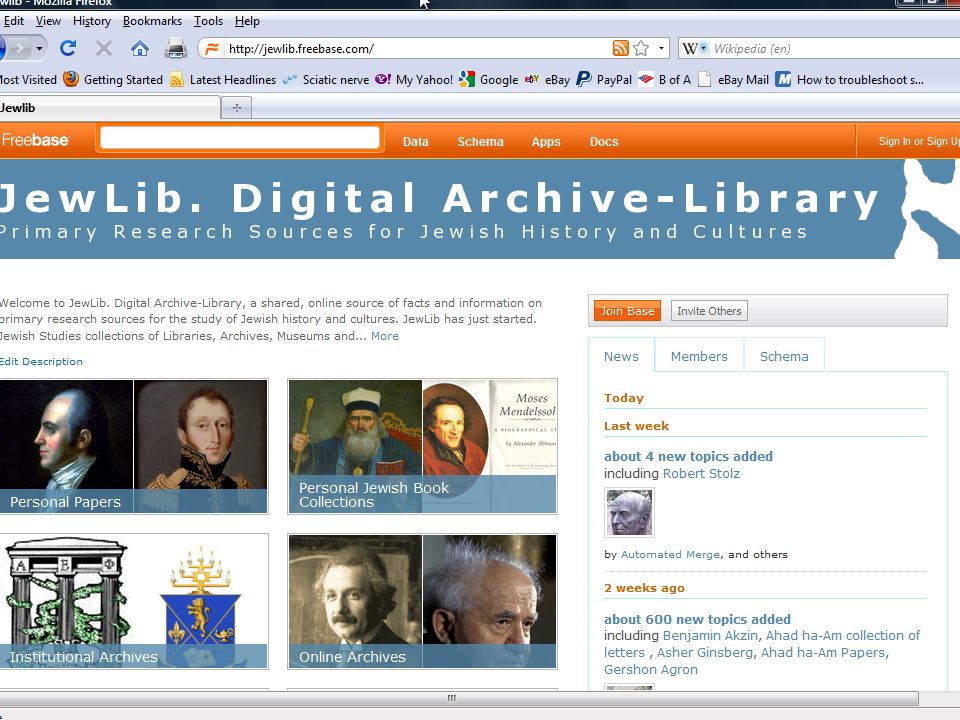Open Latest Headlines feed bookmark icon
960x720 pixels.
177,80
